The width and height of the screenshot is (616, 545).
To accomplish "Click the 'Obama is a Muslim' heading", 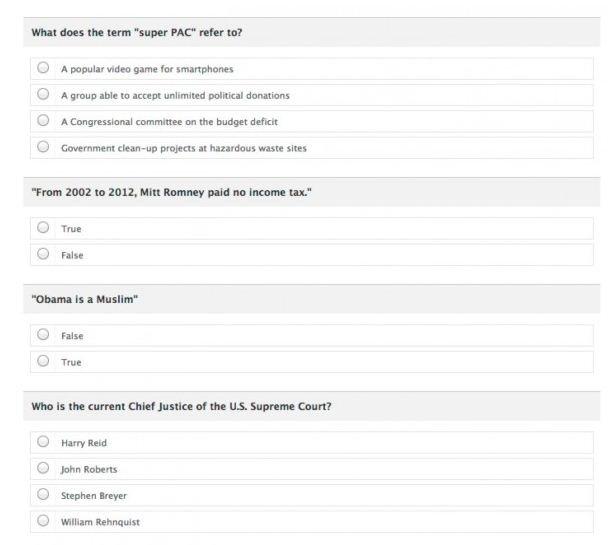I will tap(84, 299).
